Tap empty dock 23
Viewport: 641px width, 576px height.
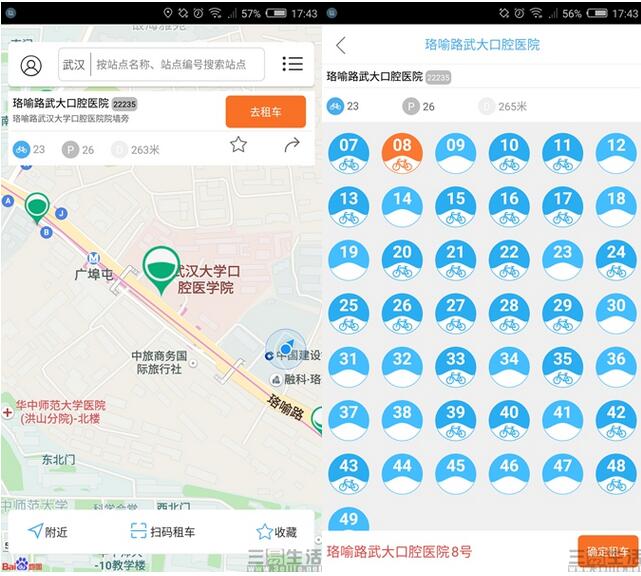click(563, 260)
